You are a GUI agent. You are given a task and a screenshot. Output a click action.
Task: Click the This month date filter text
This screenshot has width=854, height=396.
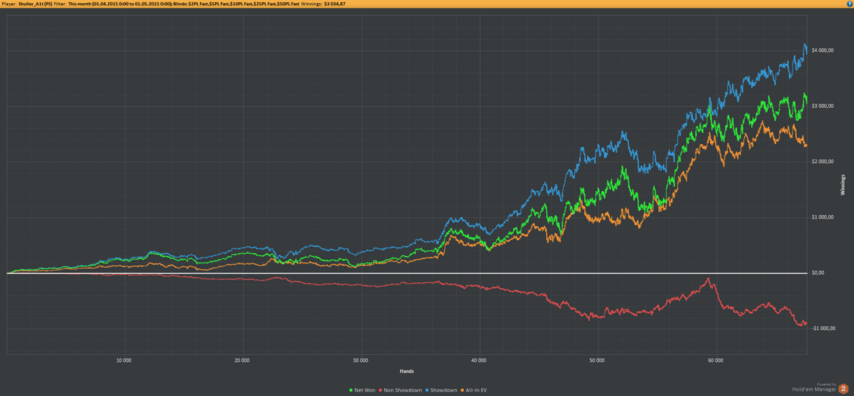[x=119, y=4]
